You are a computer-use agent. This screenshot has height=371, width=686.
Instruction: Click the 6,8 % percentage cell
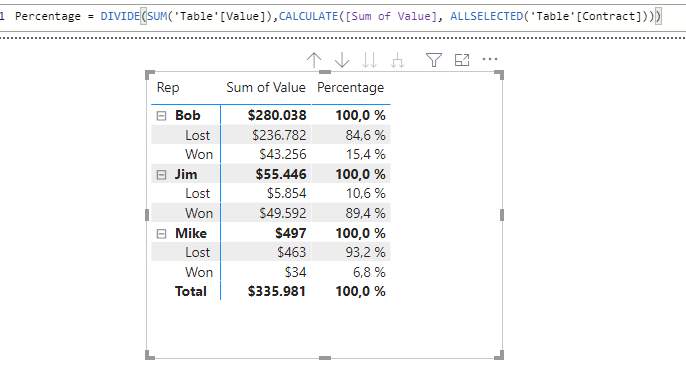(x=369, y=272)
